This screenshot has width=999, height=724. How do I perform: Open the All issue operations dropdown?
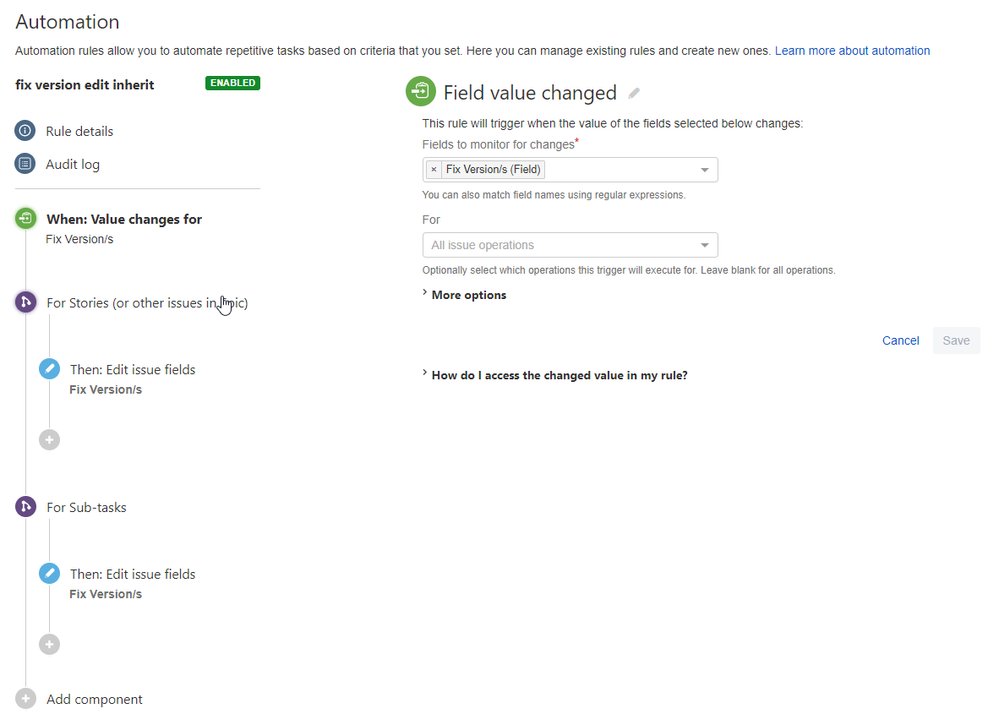click(570, 245)
